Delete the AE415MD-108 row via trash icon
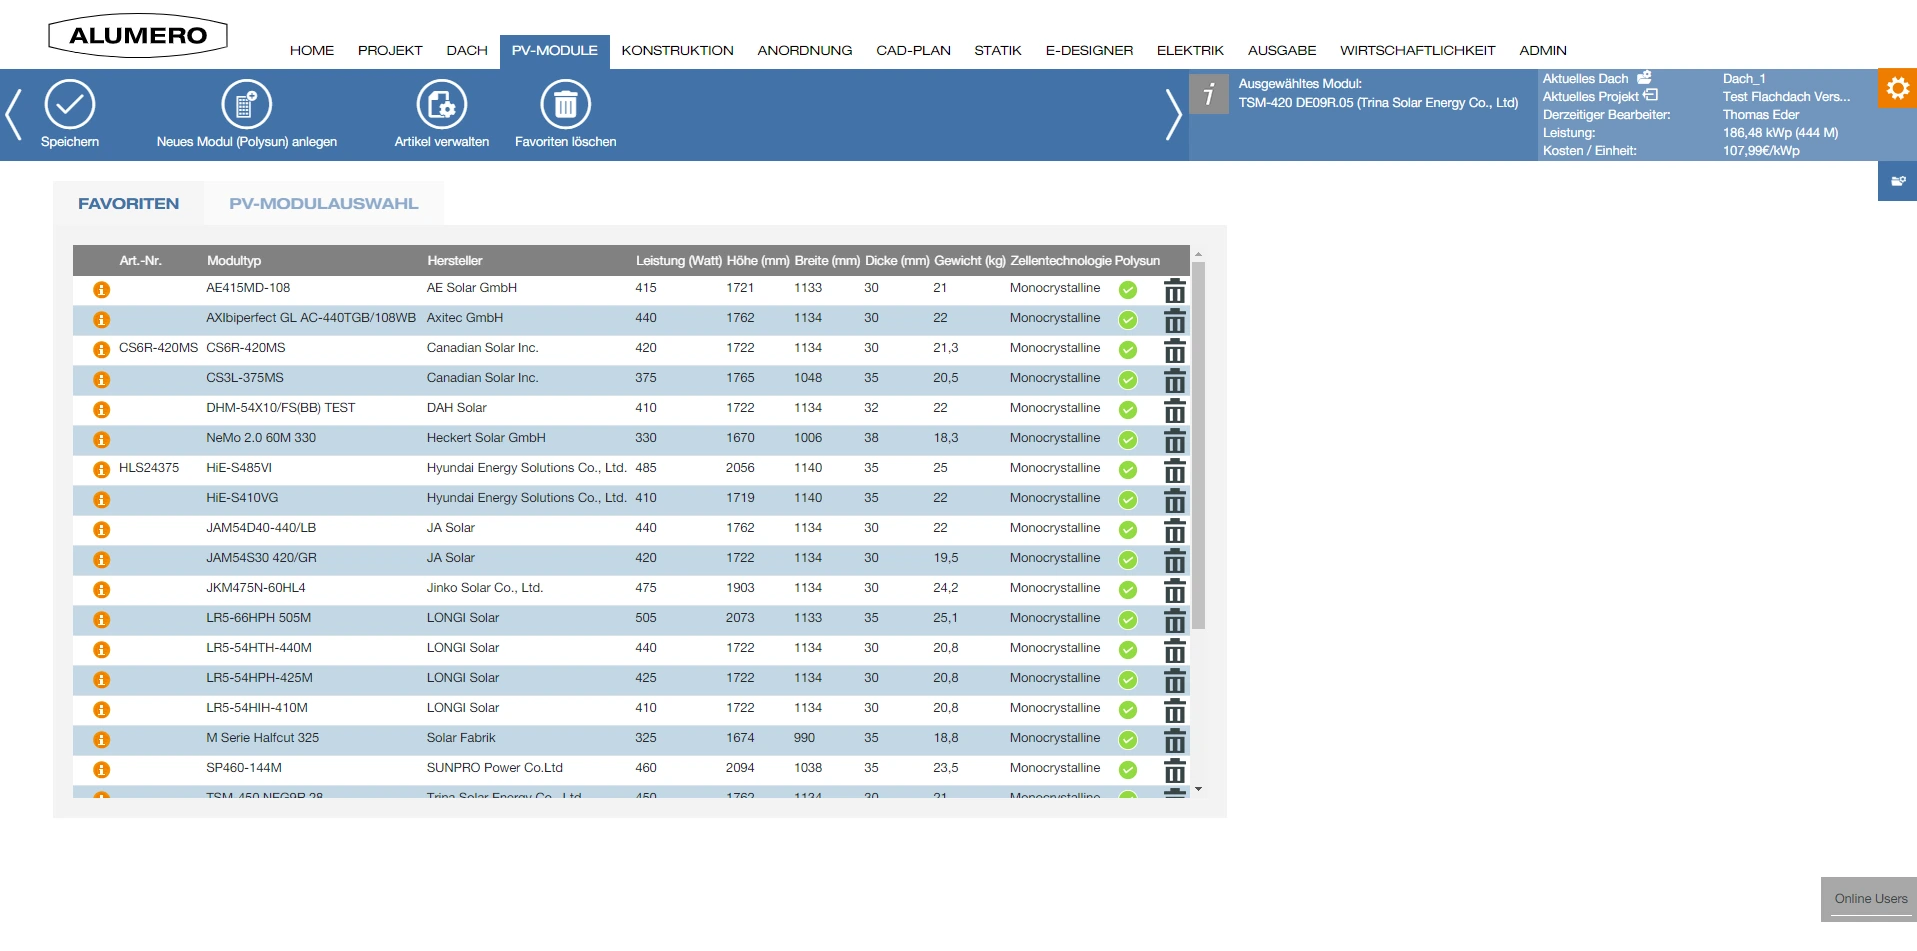 click(1174, 291)
